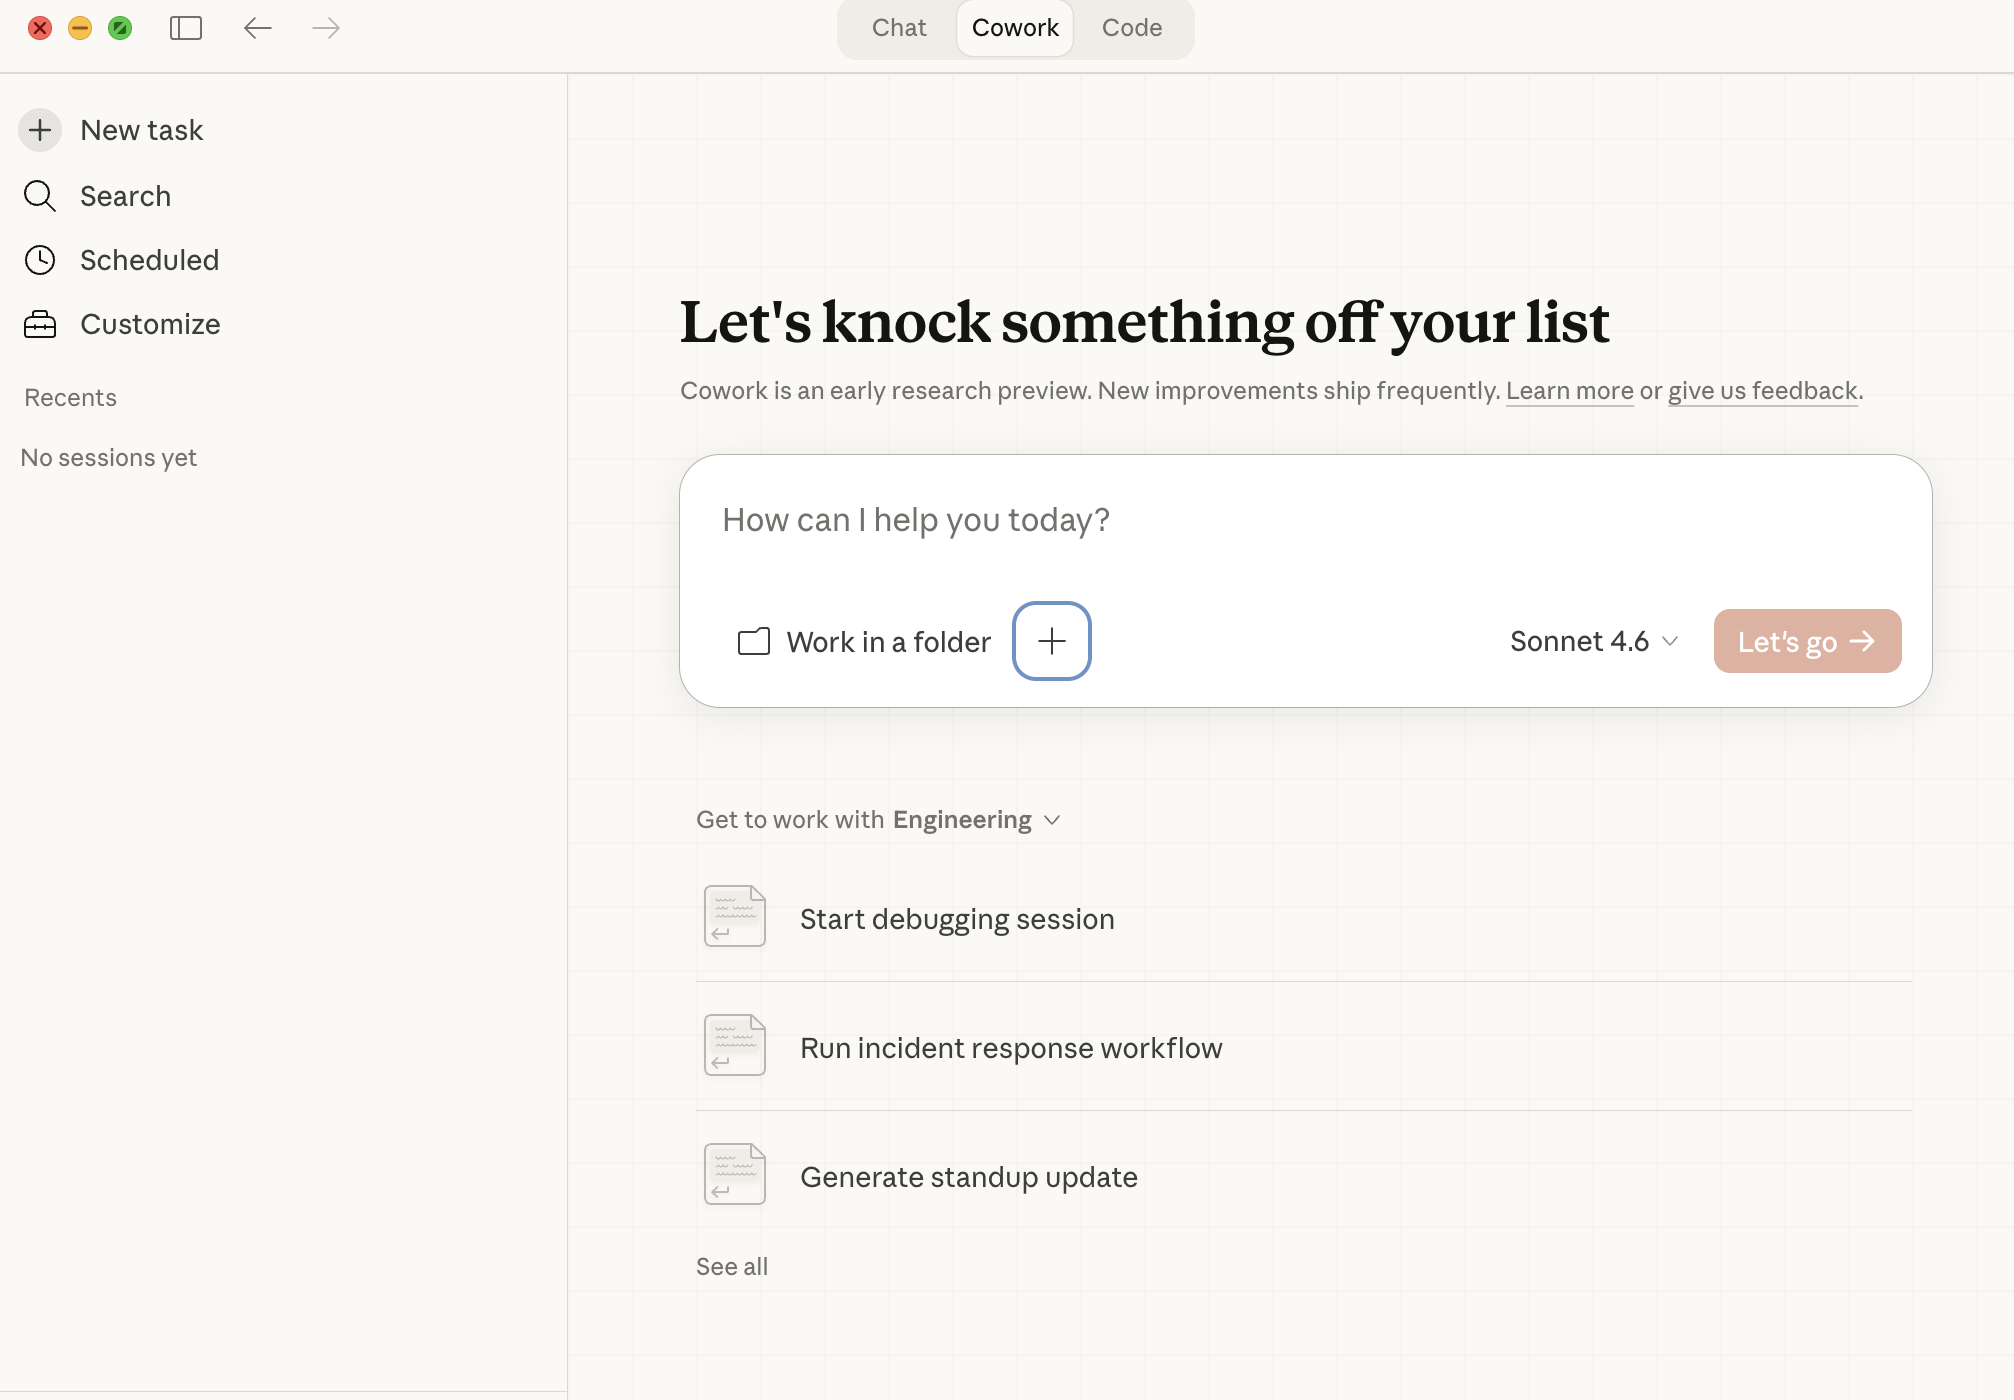2014x1400 pixels.
Task: Close the window with the red button
Action: click(40, 28)
